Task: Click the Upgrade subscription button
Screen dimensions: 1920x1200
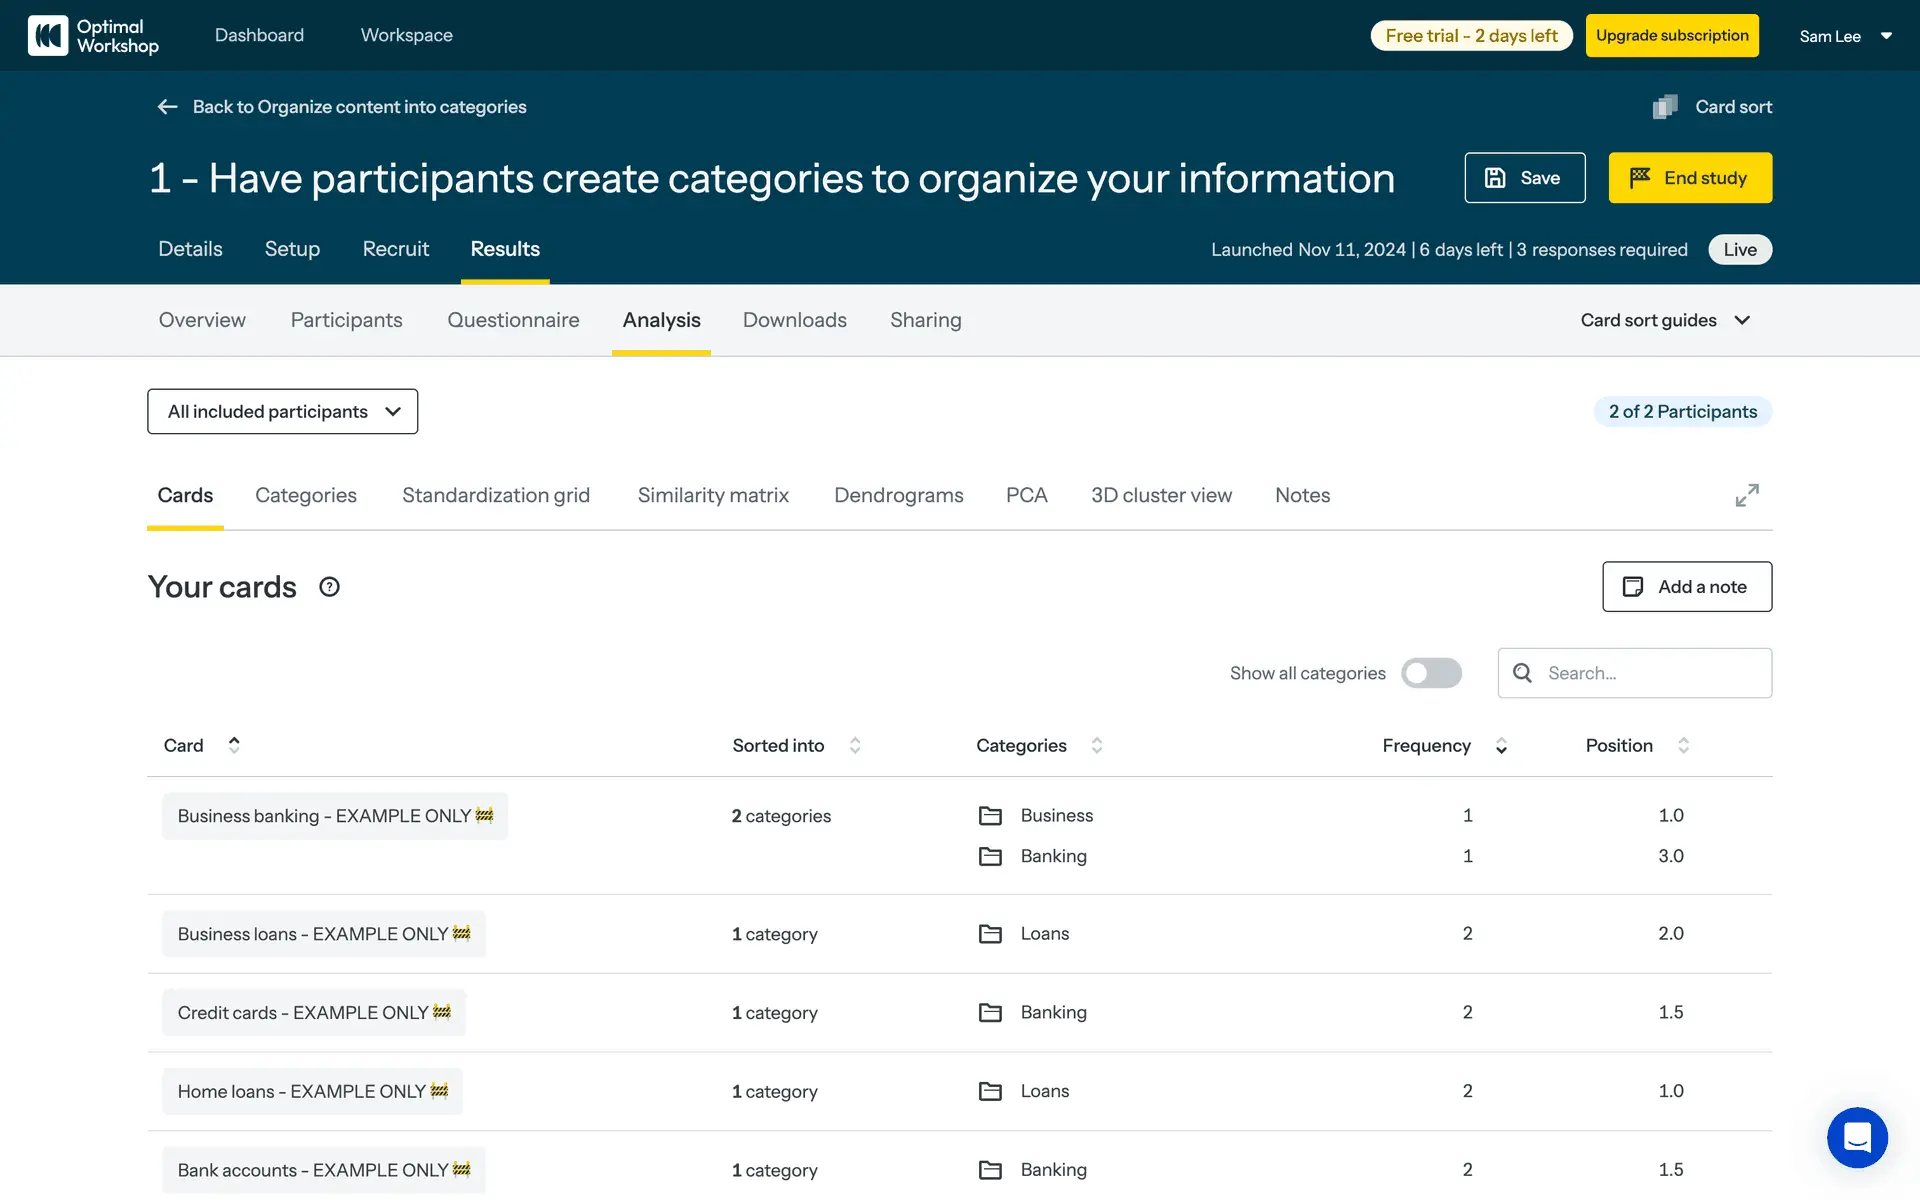Action: pyautogui.click(x=1671, y=36)
